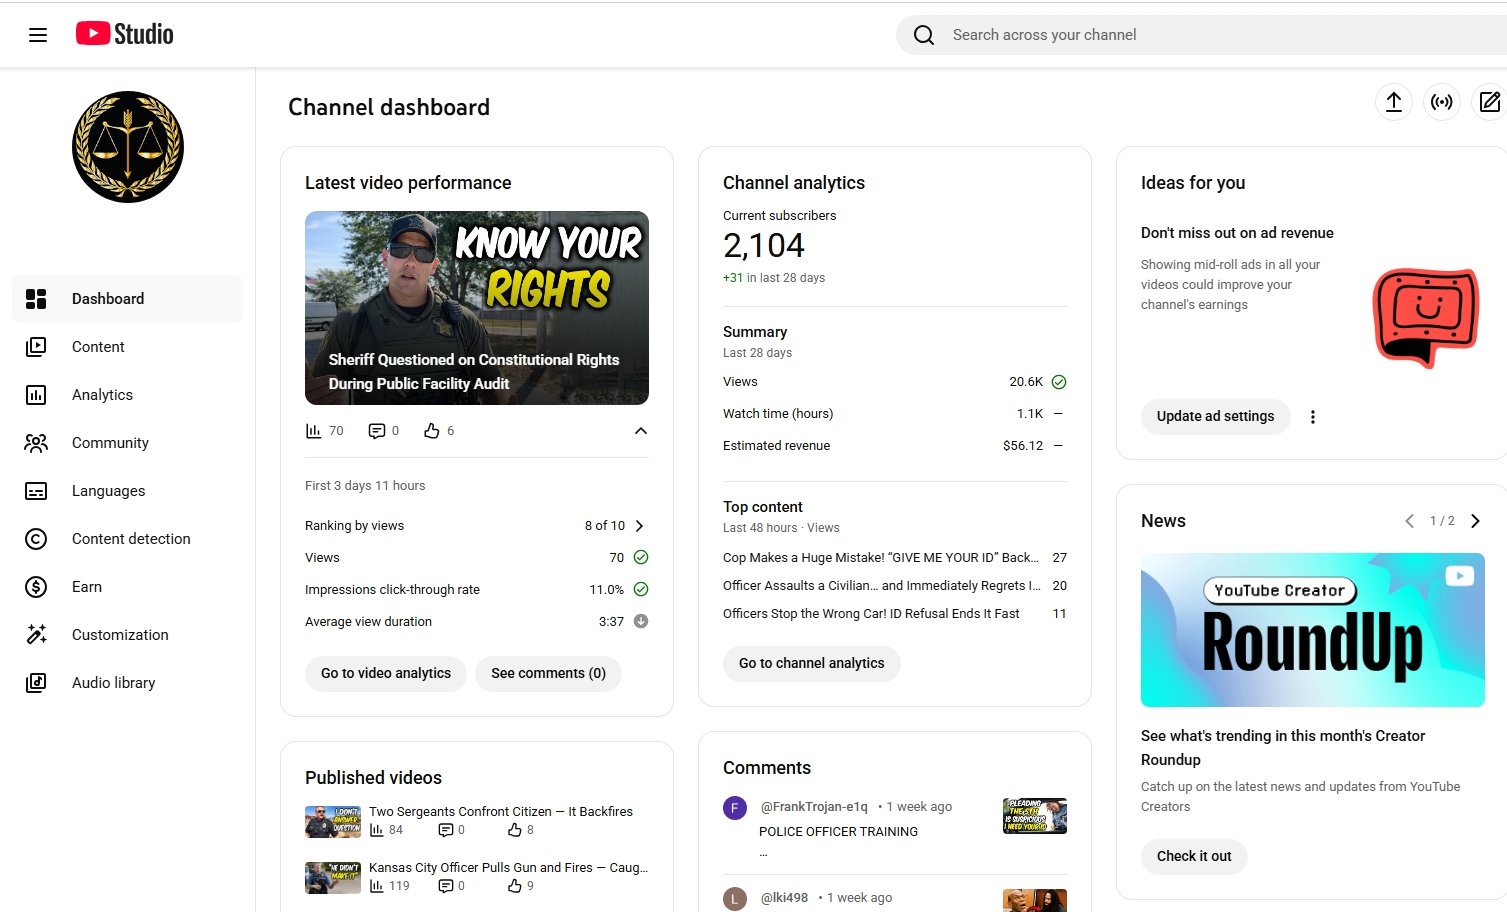Open the Earn sidebar item
The height and width of the screenshot is (912, 1507).
(87, 587)
